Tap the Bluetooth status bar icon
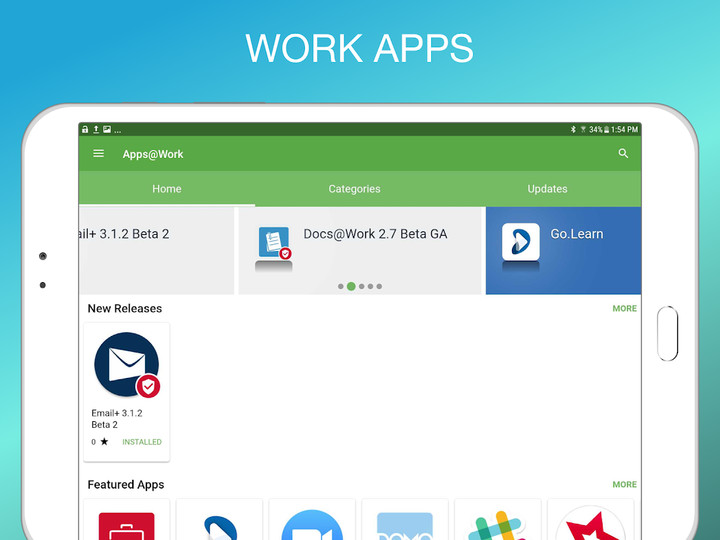This screenshot has width=720, height=540. [x=573, y=129]
